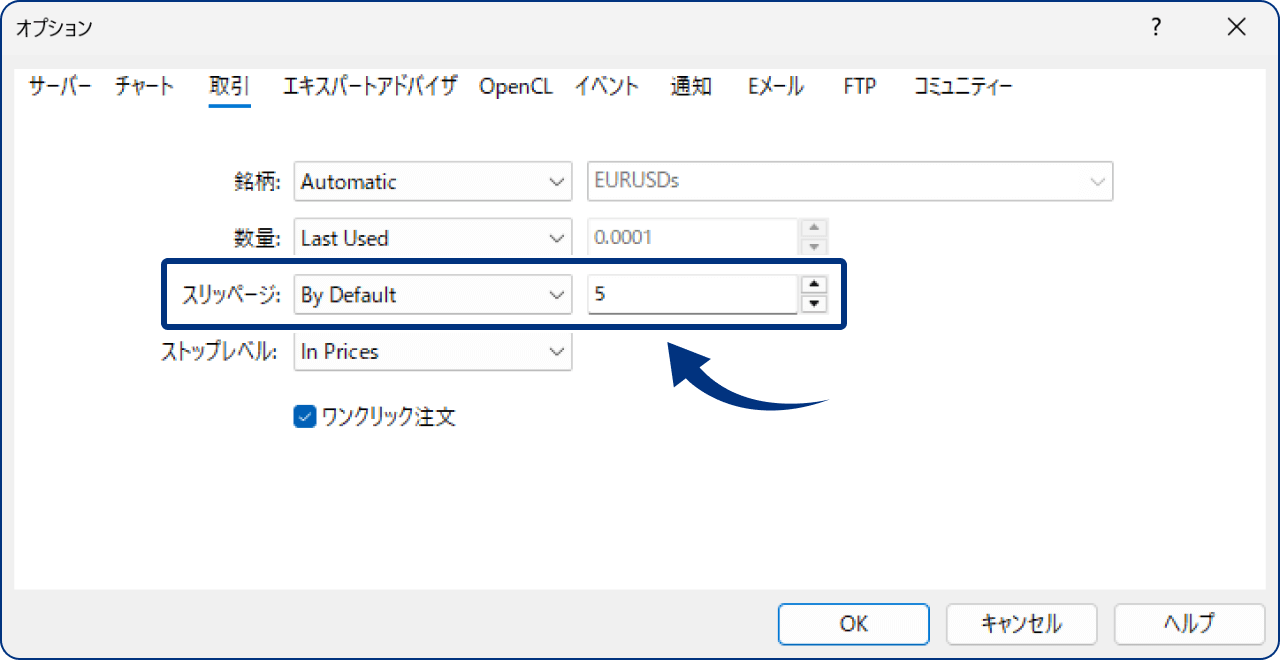Confirm settings with the OK button
The width and height of the screenshot is (1280, 660).
pyautogui.click(x=853, y=624)
